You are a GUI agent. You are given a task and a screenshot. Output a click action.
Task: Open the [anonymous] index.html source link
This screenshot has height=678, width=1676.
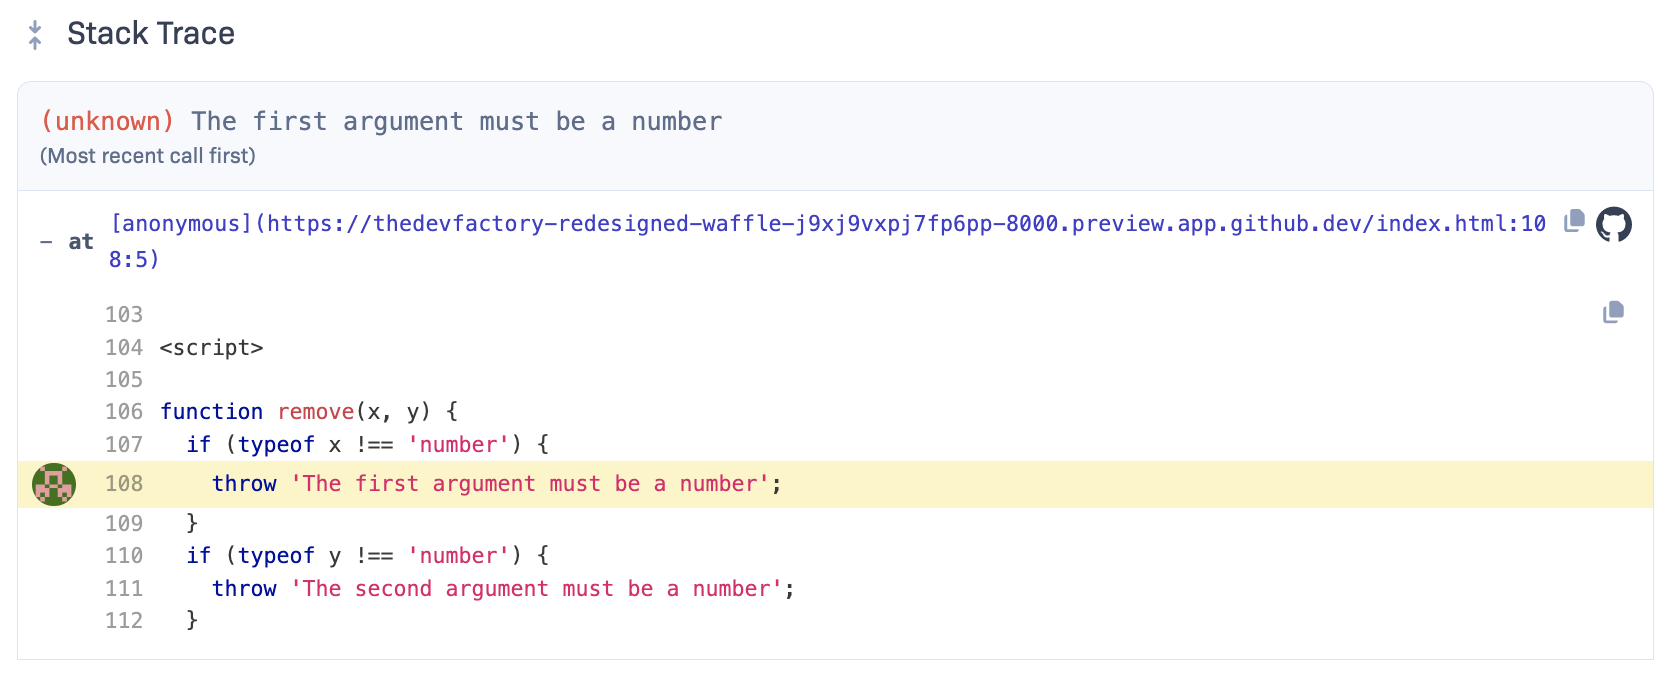828,241
